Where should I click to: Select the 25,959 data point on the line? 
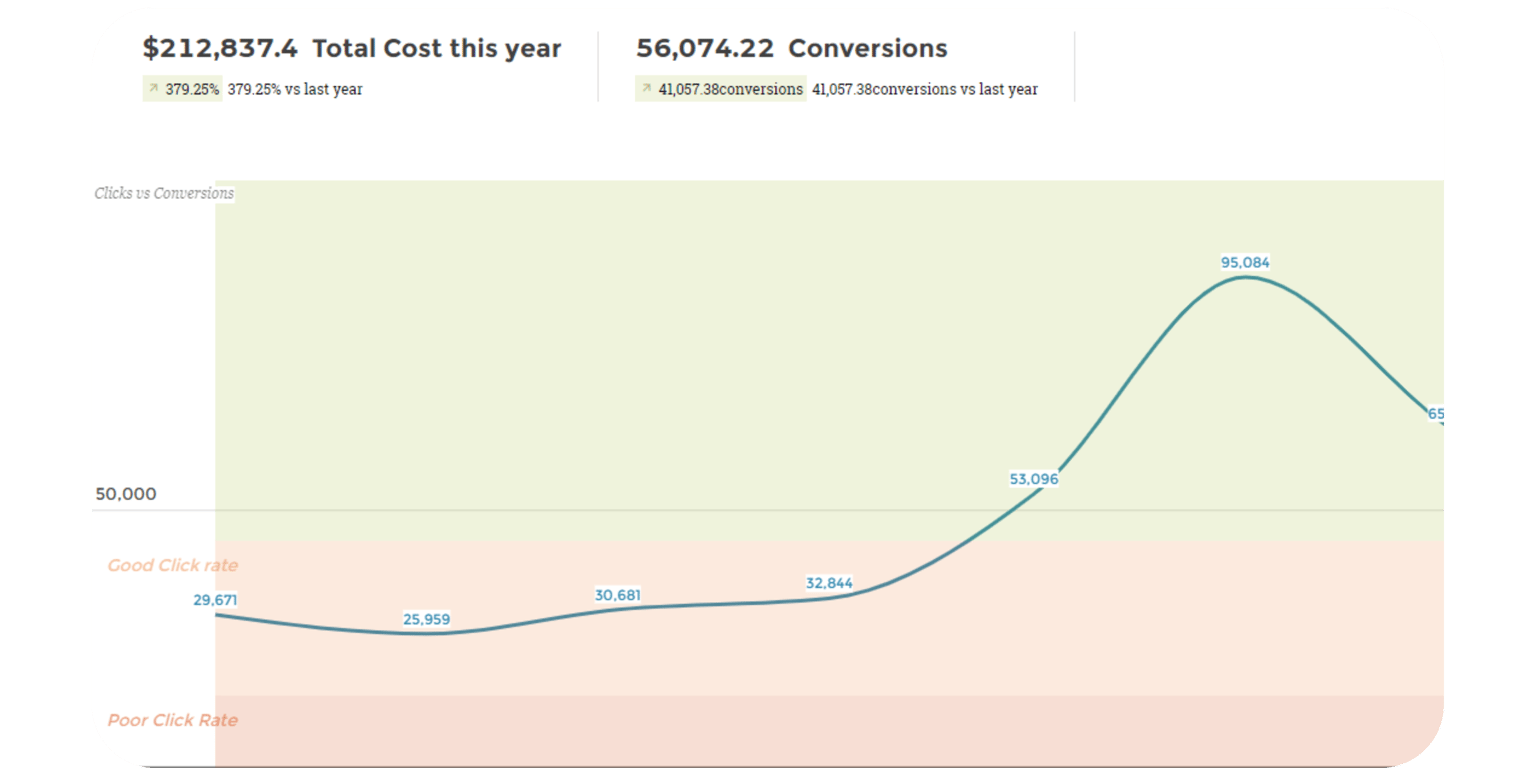[427, 633]
